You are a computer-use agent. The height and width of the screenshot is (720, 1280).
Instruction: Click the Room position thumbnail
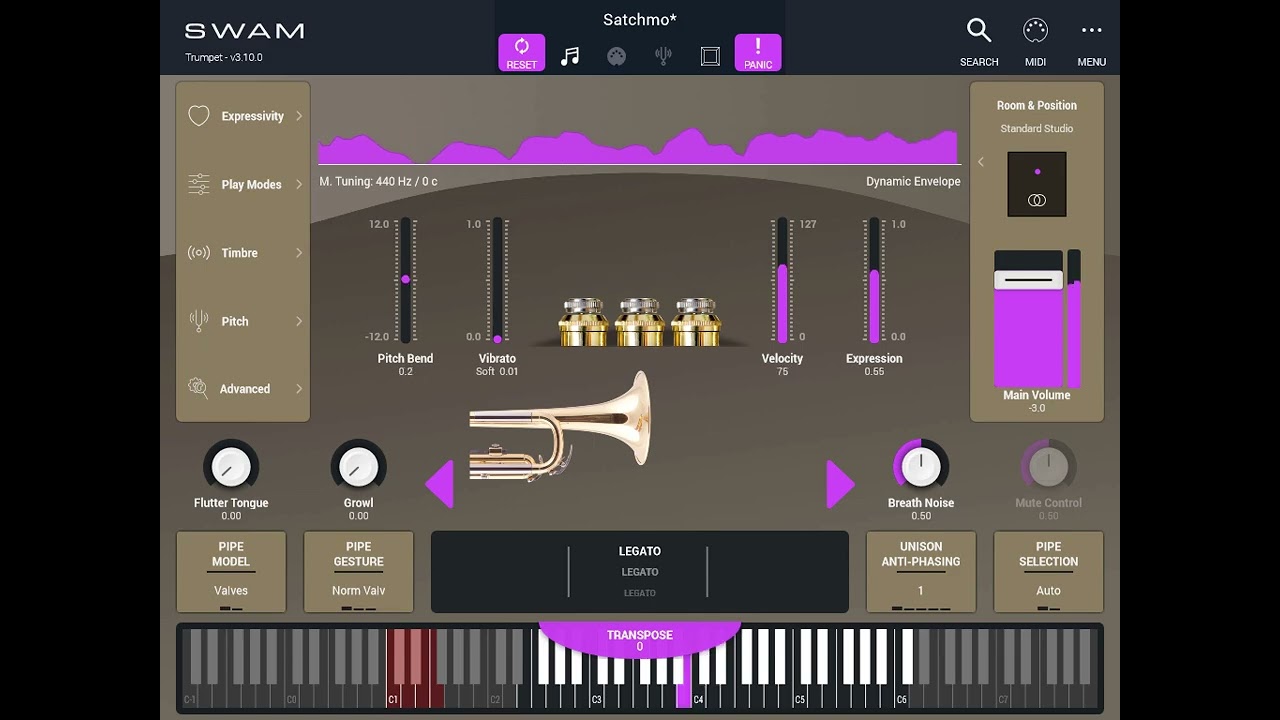(1037, 184)
